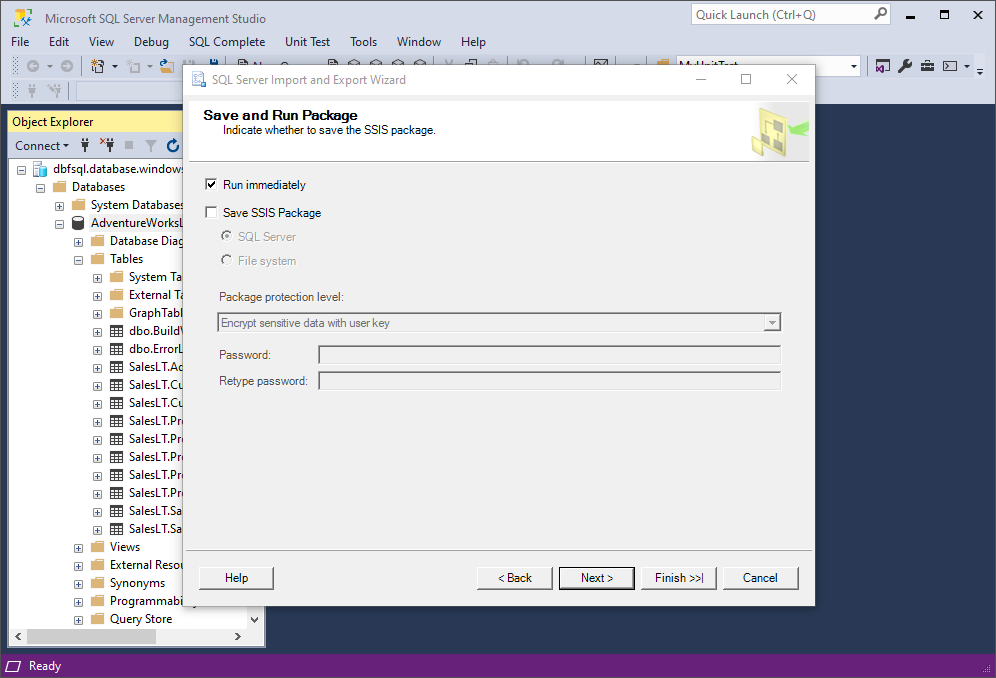Click the New Query document icon
This screenshot has height=678, width=996.
coord(98,66)
